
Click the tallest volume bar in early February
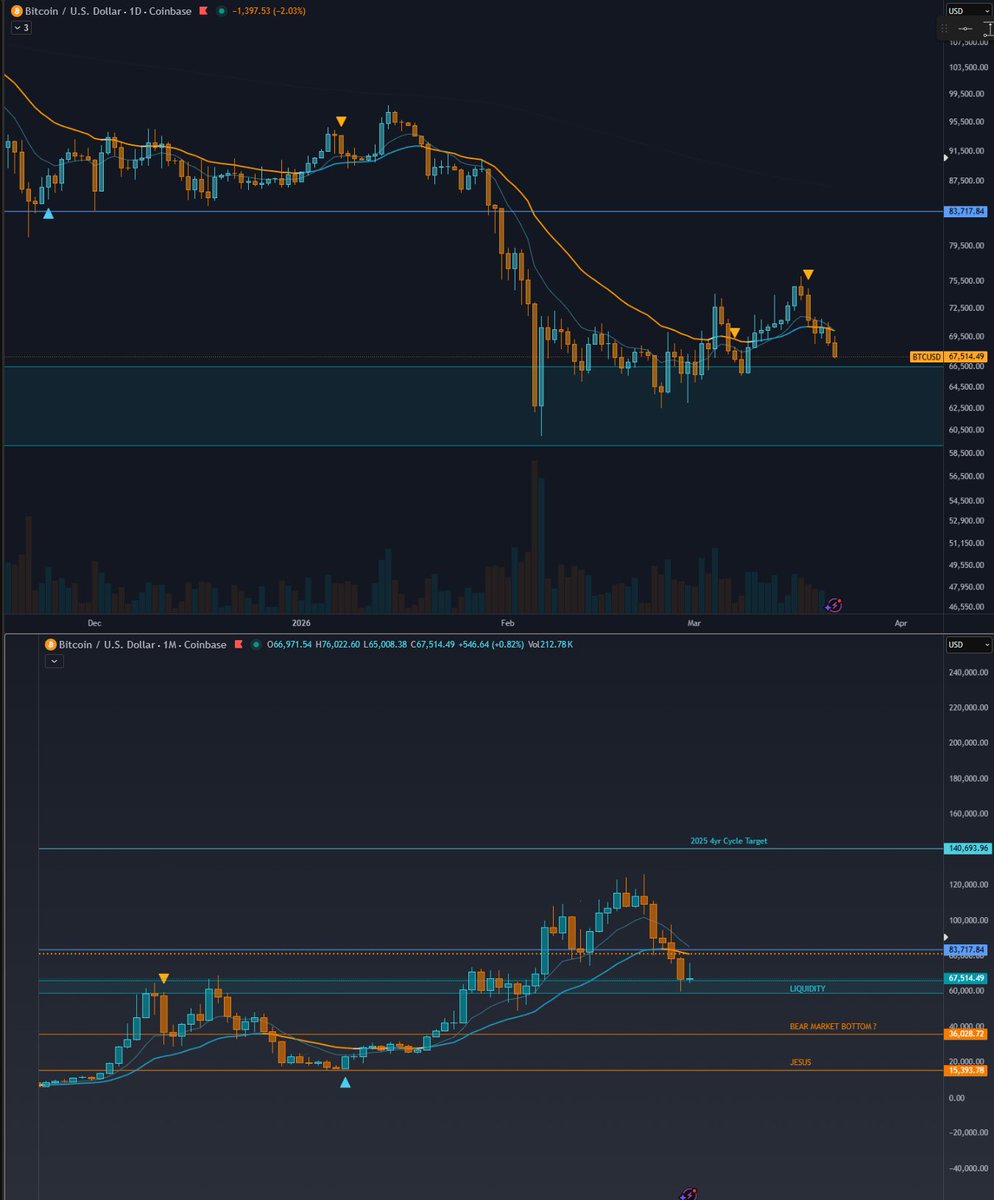[535, 537]
